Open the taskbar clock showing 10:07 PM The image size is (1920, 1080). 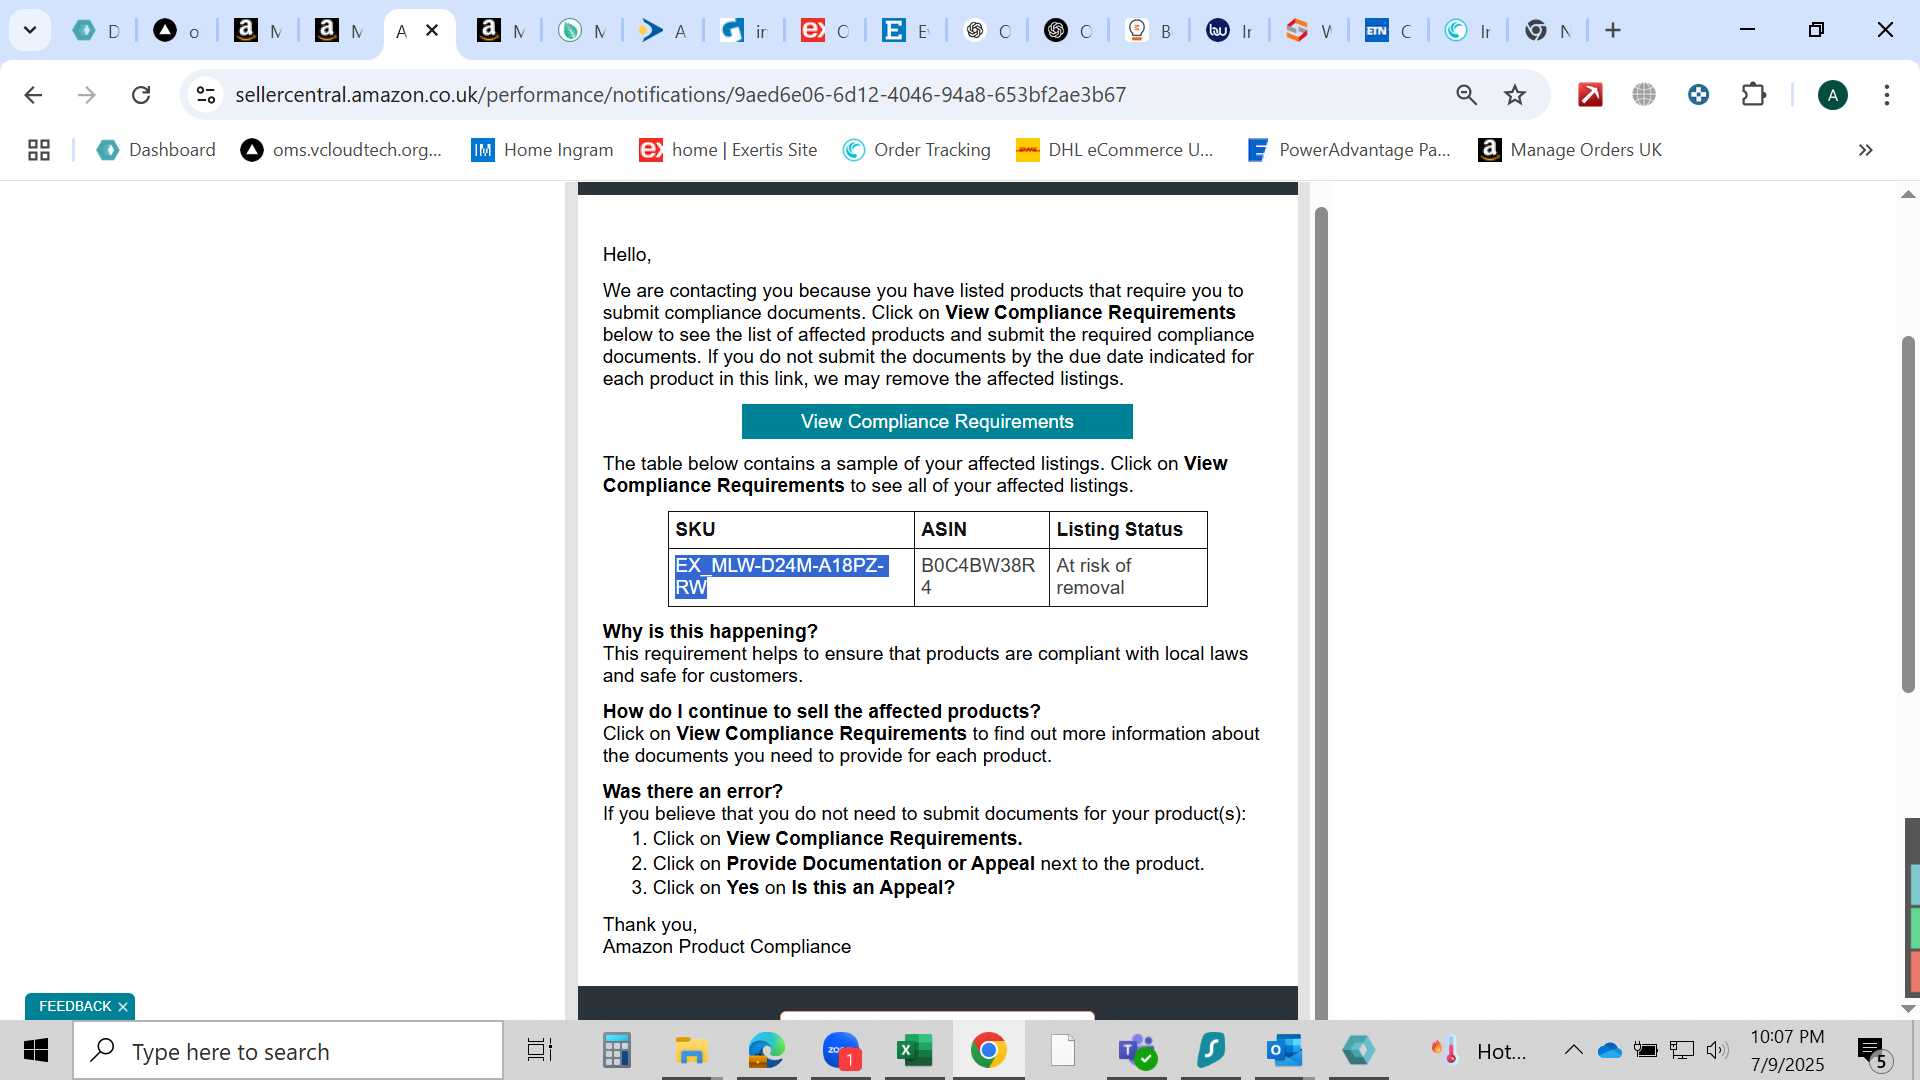click(x=1787, y=1050)
